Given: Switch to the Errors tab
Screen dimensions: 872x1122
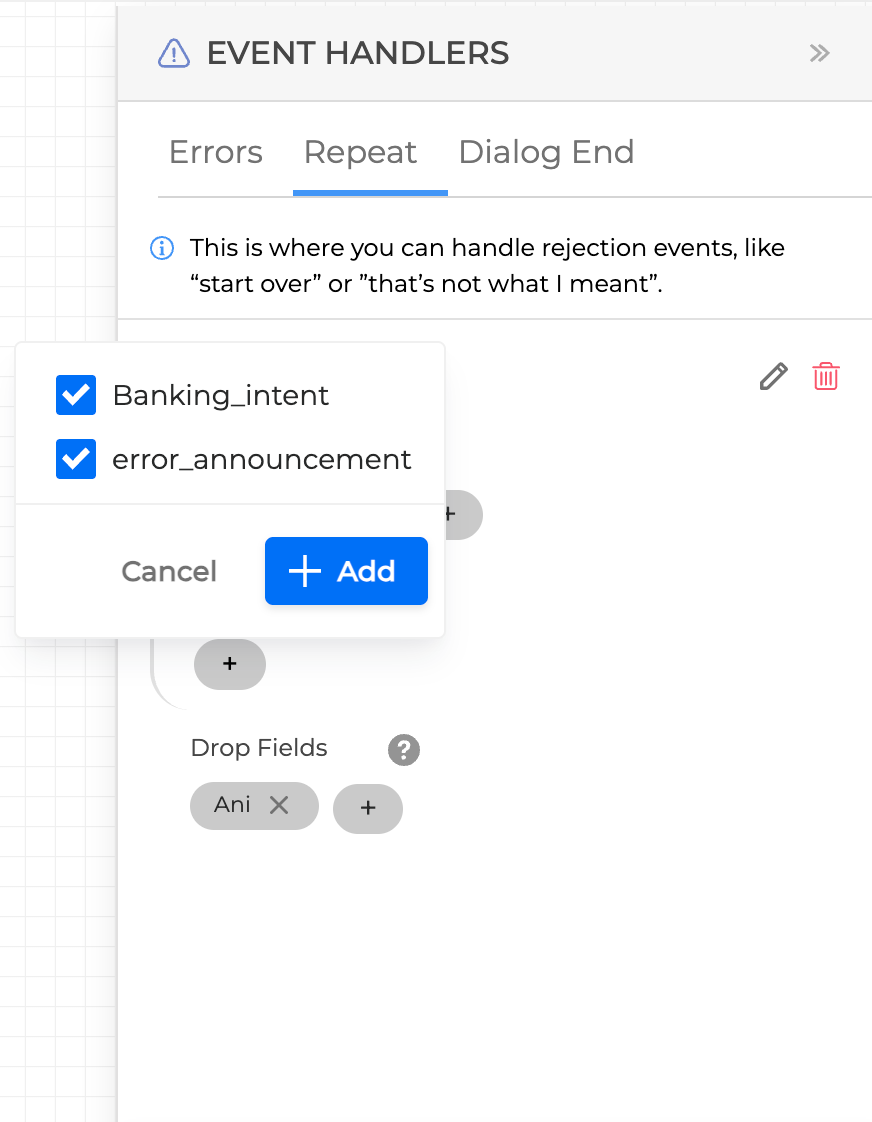Looking at the screenshot, I should pos(215,152).
